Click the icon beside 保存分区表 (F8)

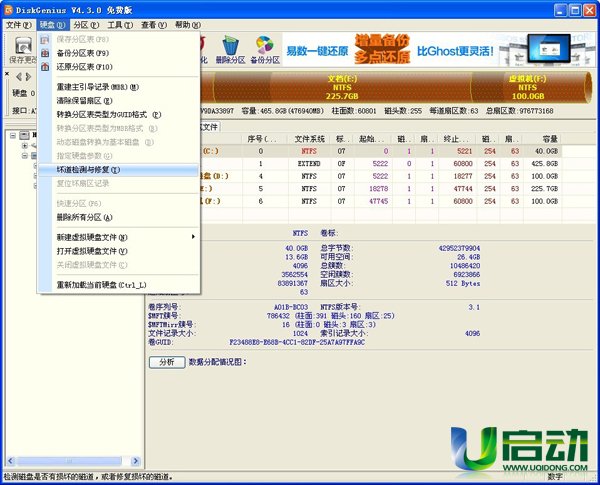pyautogui.click(x=45, y=39)
